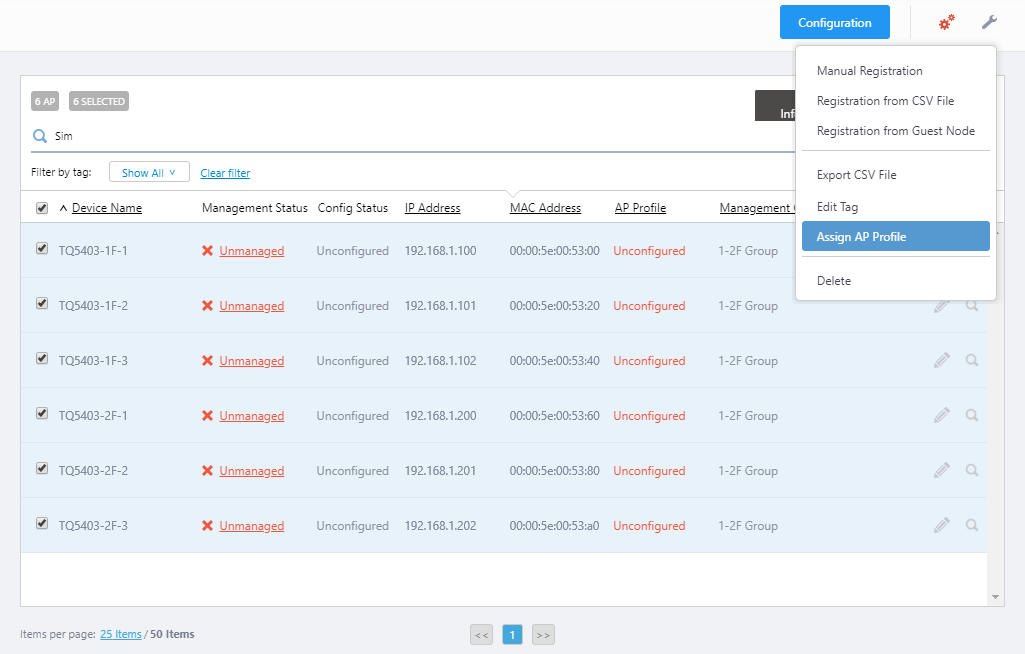Screen dimensions: 1025x654
Task: Click magnifier icon for TQ5403-2F-2 row
Action: [x=972, y=470]
